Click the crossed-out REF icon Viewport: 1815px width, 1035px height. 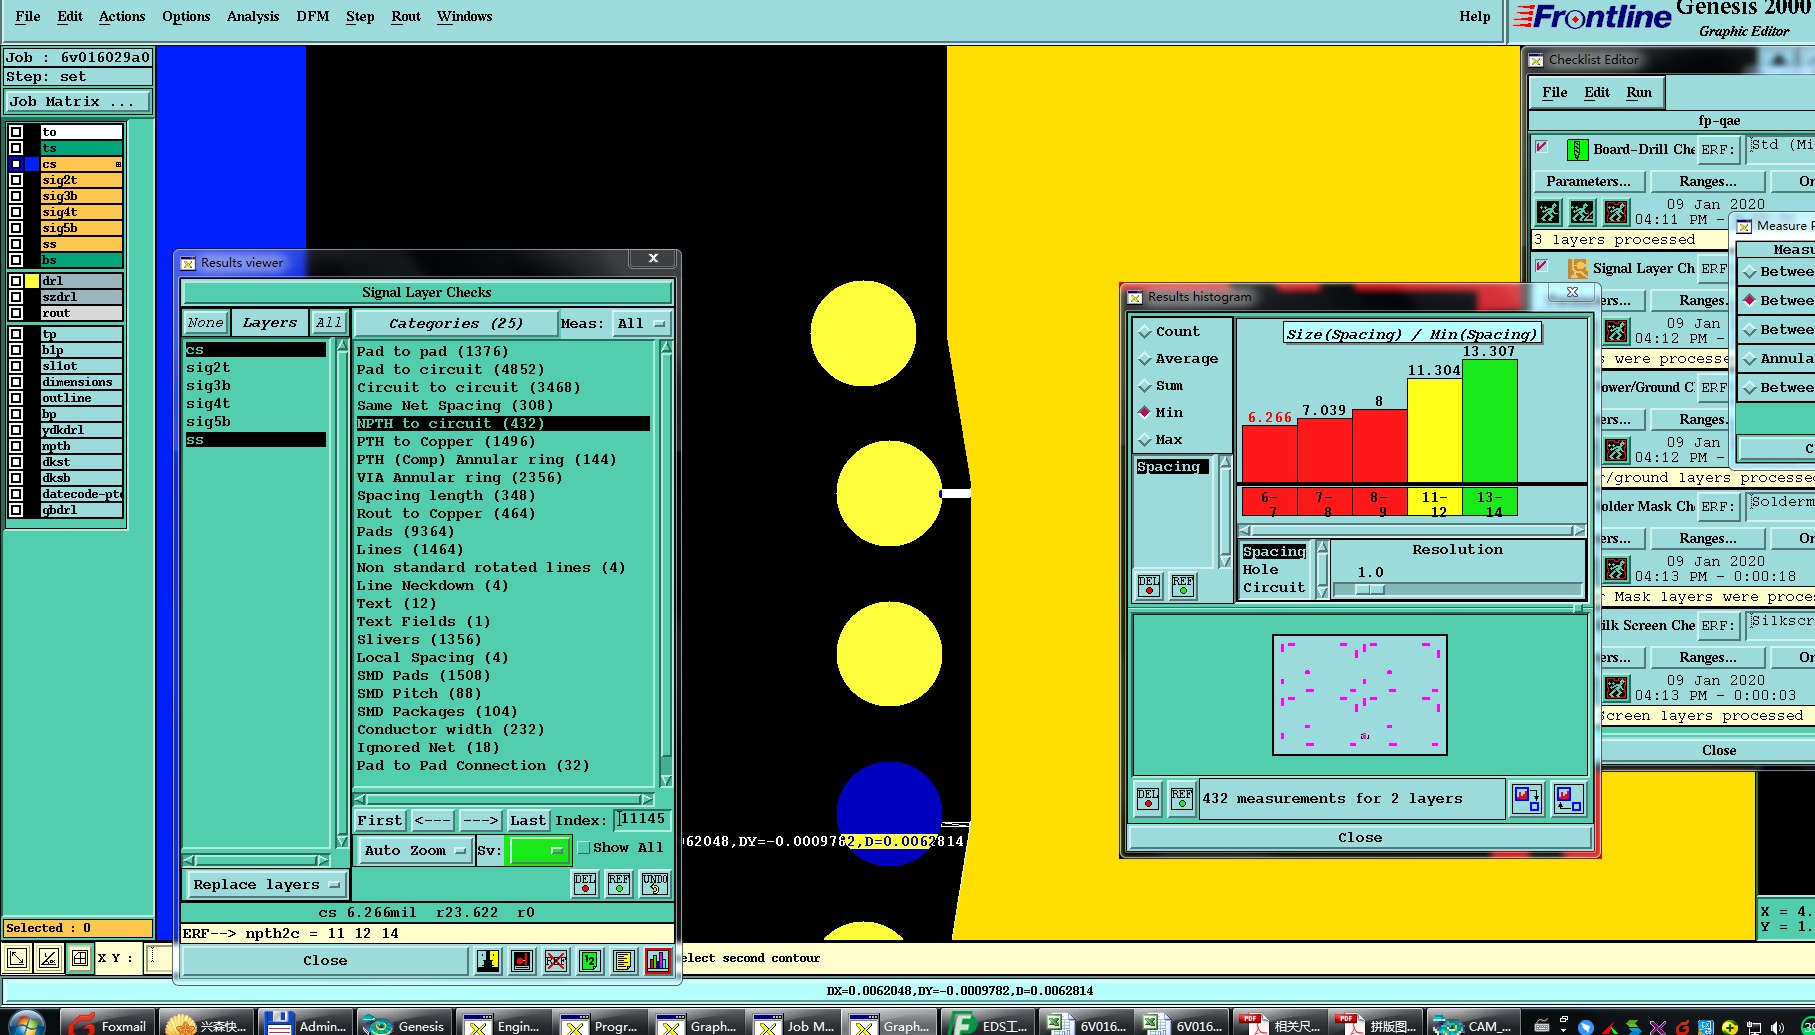pos(556,961)
